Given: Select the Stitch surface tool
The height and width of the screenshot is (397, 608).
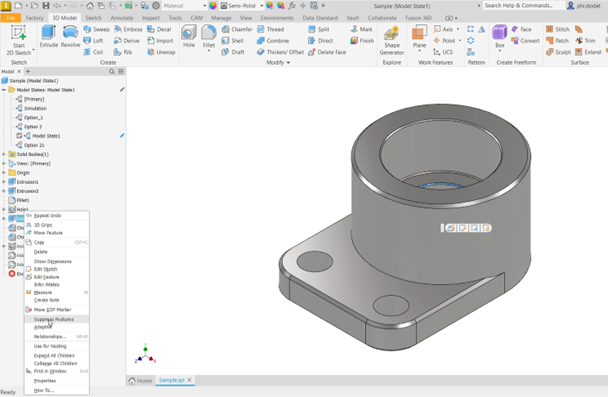Looking at the screenshot, I should (558, 29).
